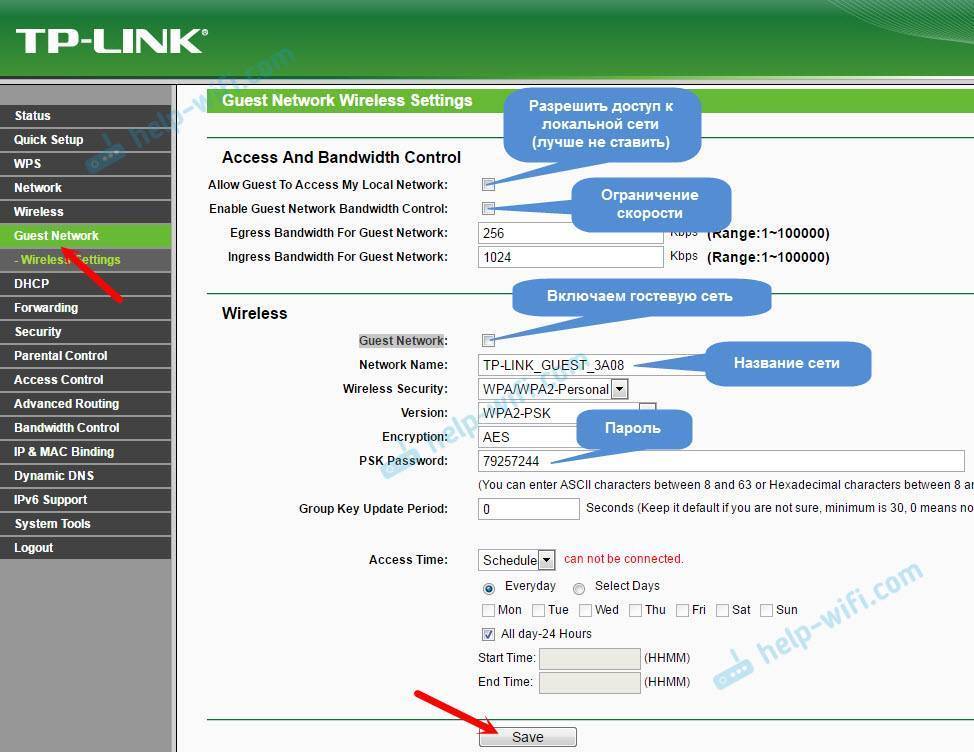Open the Network menu
This screenshot has width=974, height=752.
coord(85,188)
